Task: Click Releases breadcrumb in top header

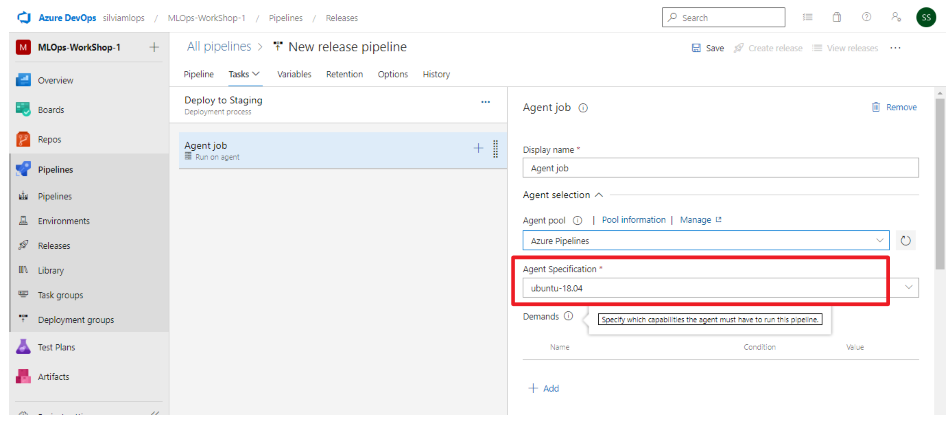Action: (341, 18)
